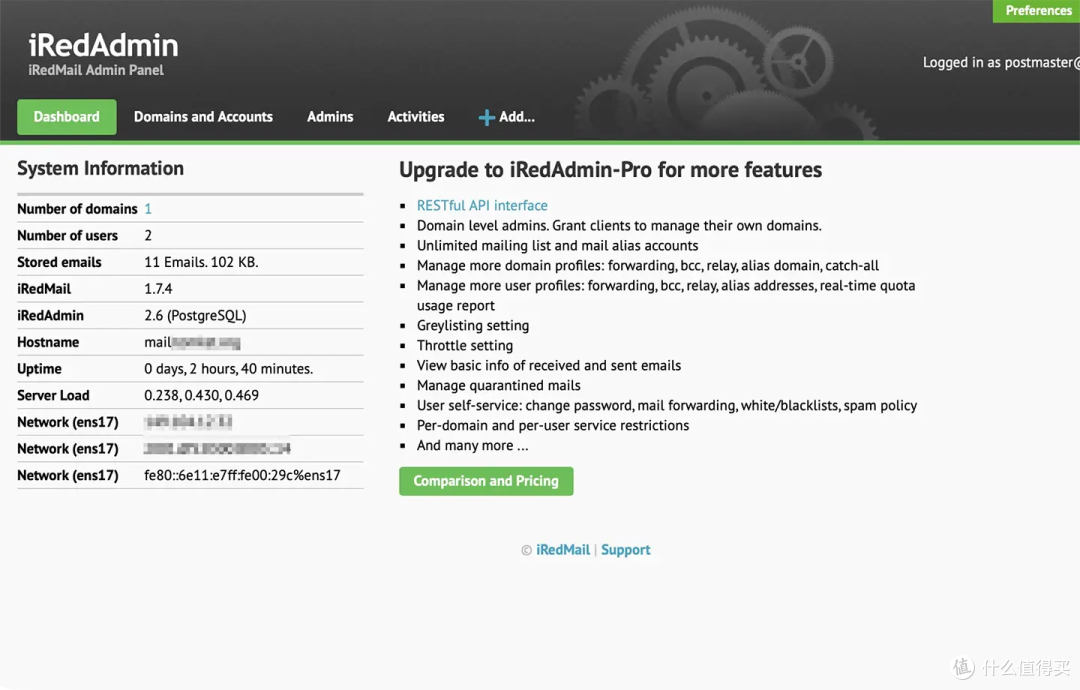Screen dimensions: 1080x690
Task: Go to Domains and Accounts
Action: [x=203, y=117]
